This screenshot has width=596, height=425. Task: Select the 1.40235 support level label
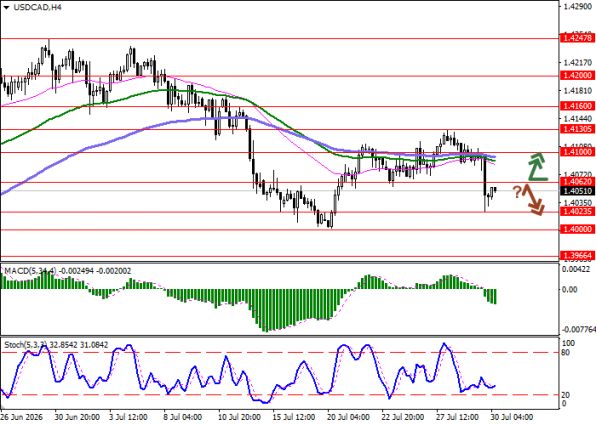pyautogui.click(x=577, y=211)
